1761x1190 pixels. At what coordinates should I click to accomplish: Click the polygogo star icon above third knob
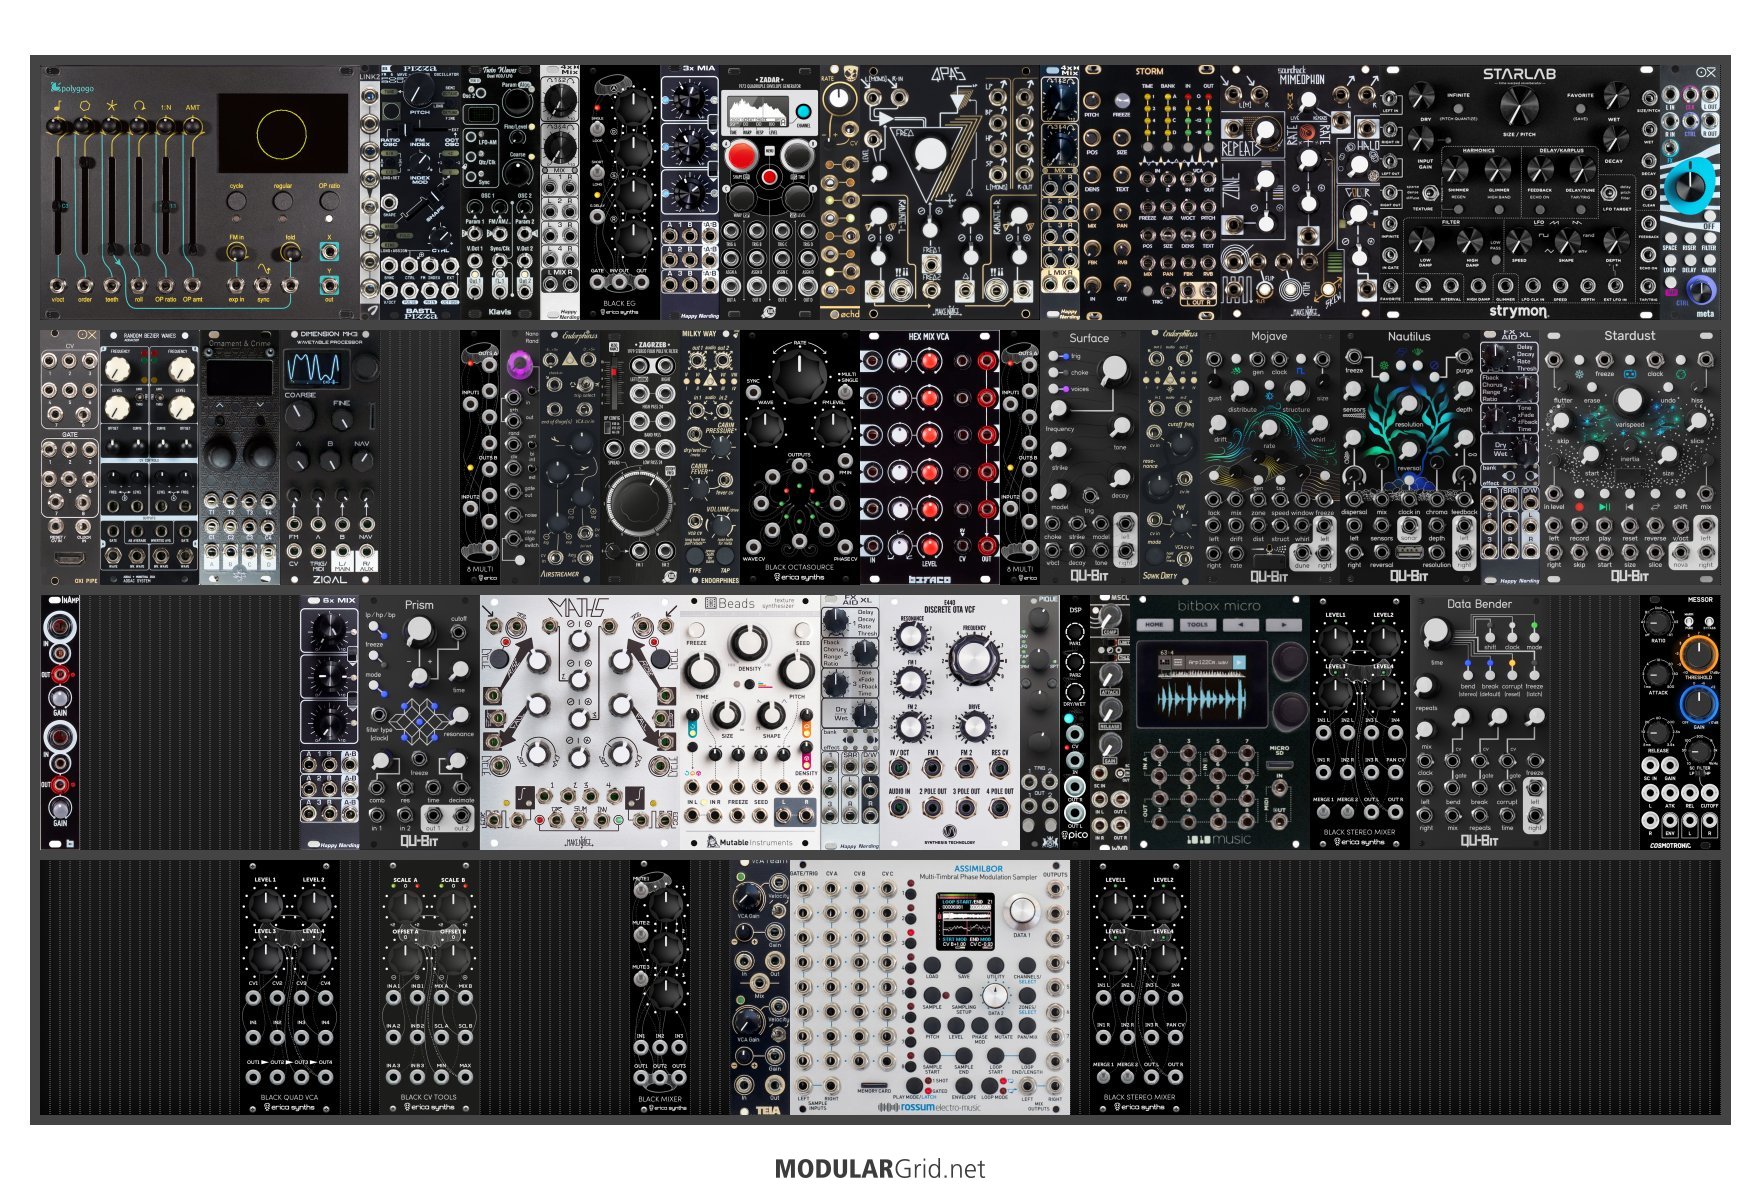pos(111,106)
